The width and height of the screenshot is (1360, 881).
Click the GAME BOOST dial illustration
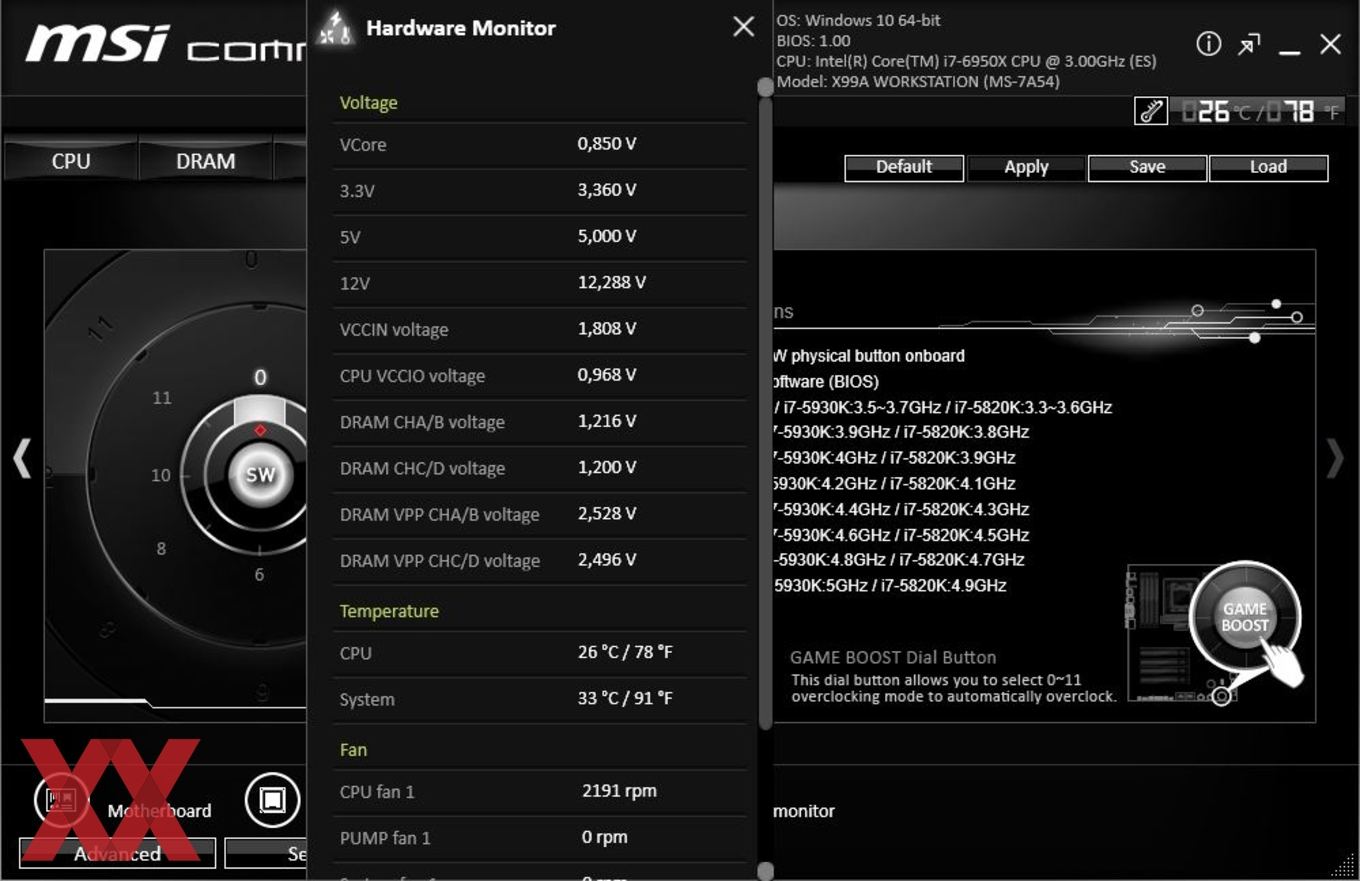pos(1245,617)
